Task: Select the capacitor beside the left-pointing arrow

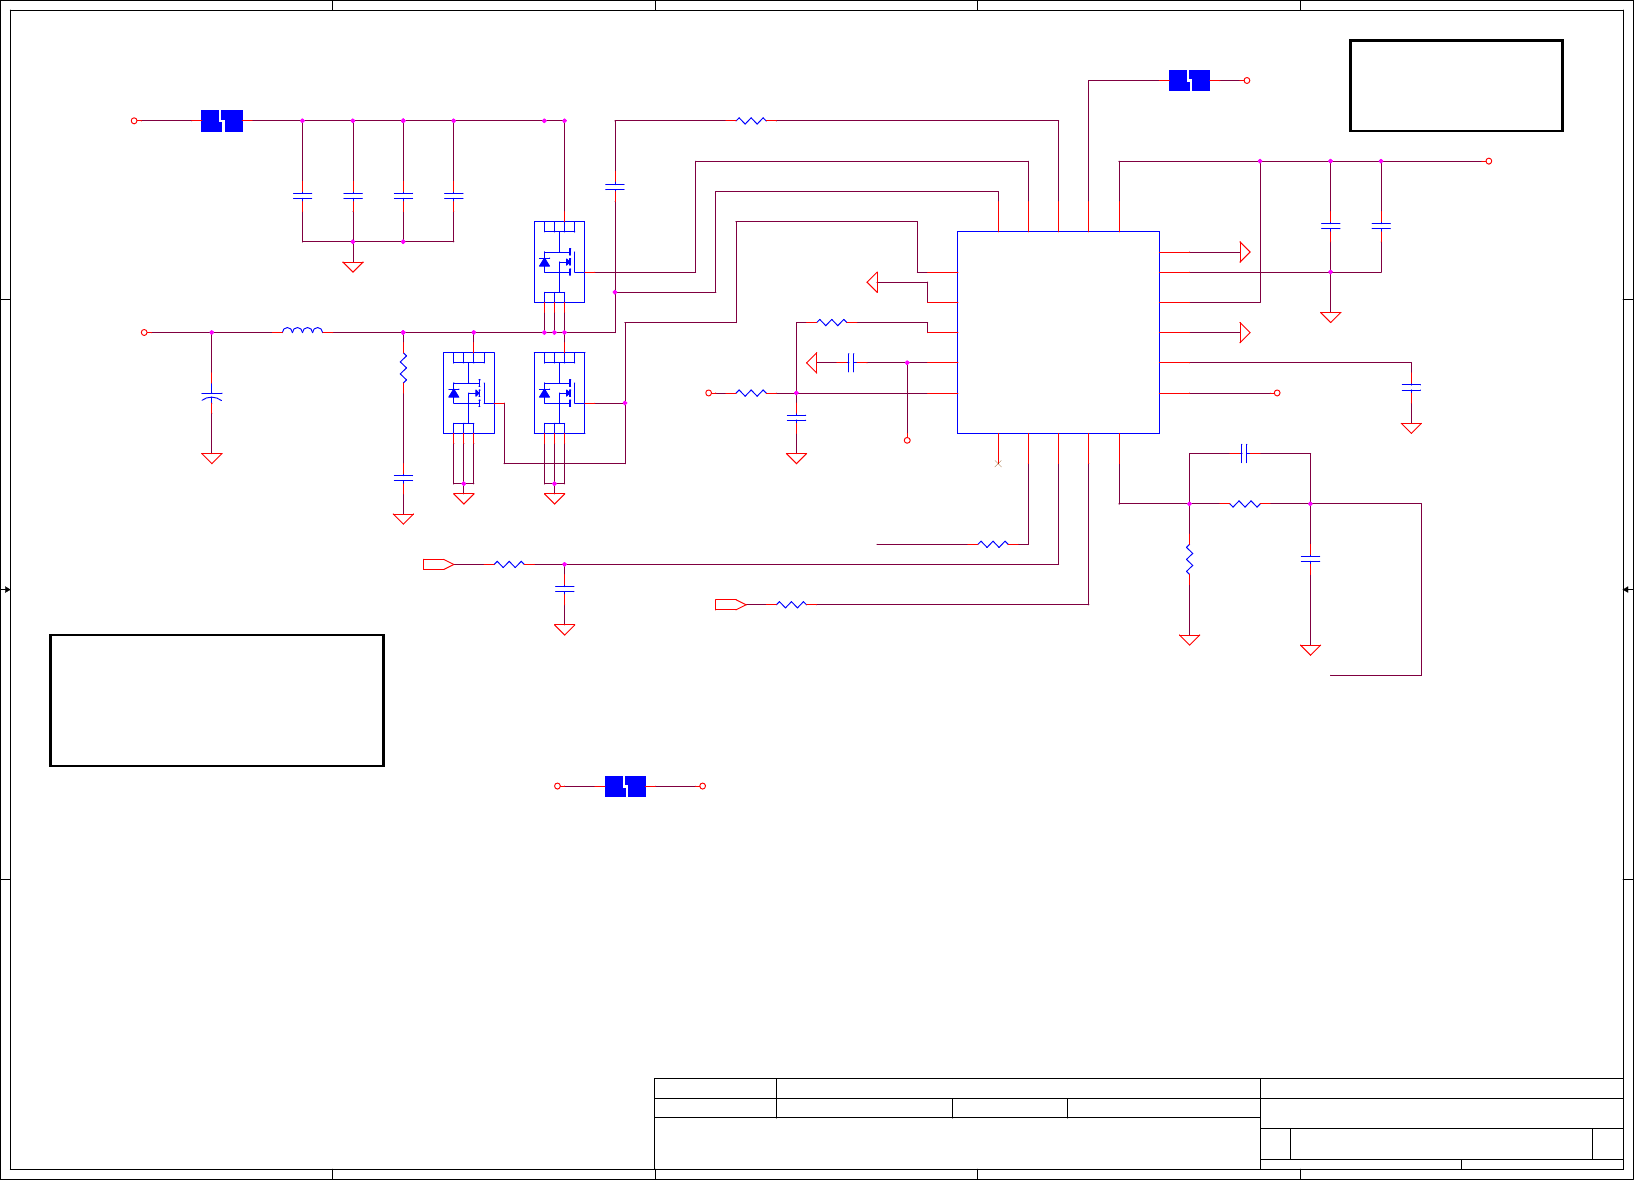Action: point(851,362)
